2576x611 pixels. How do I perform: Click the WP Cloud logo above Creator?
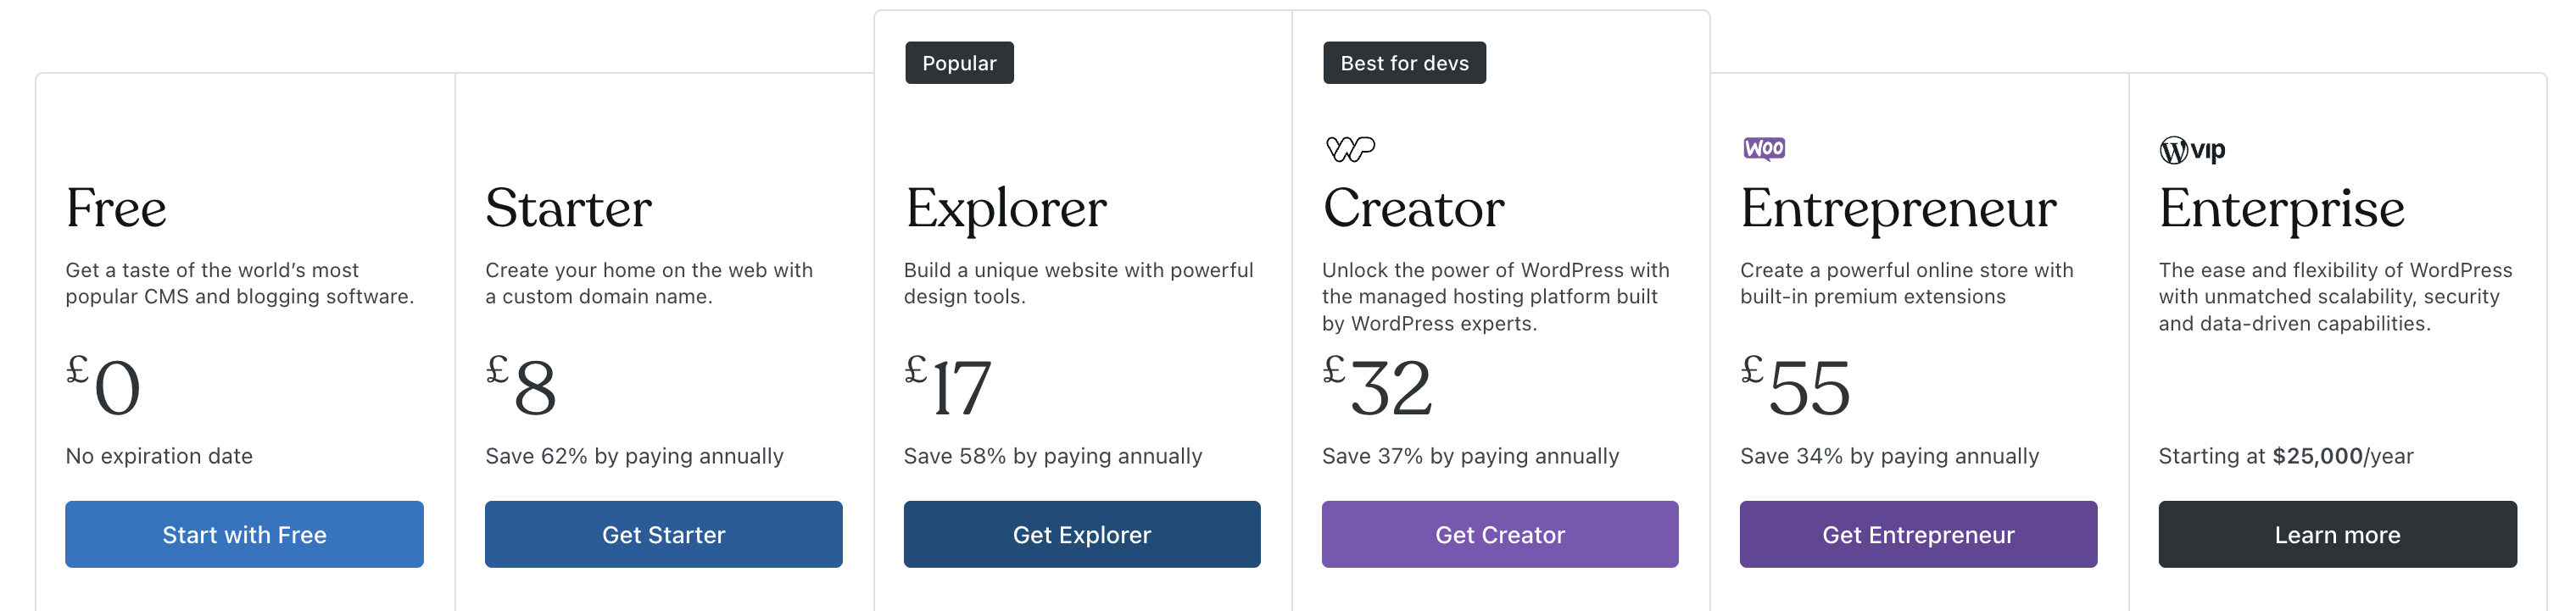pyautogui.click(x=1350, y=149)
